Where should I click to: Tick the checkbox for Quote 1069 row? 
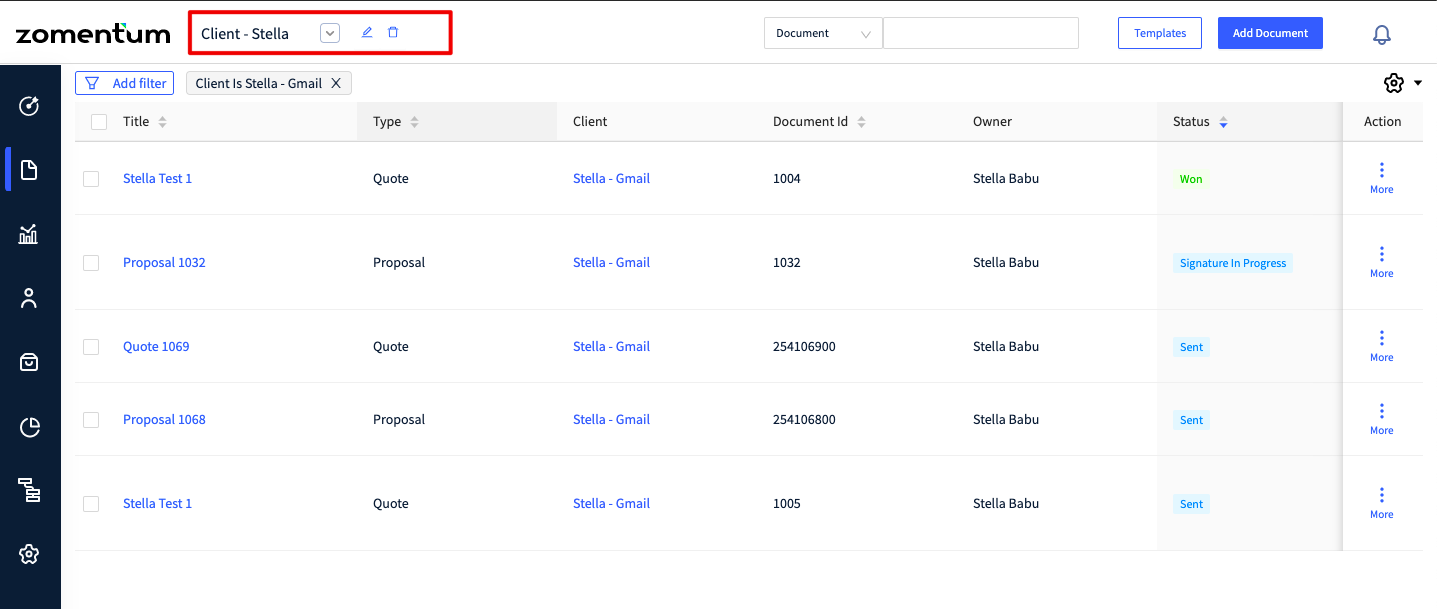click(x=91, y=347)
